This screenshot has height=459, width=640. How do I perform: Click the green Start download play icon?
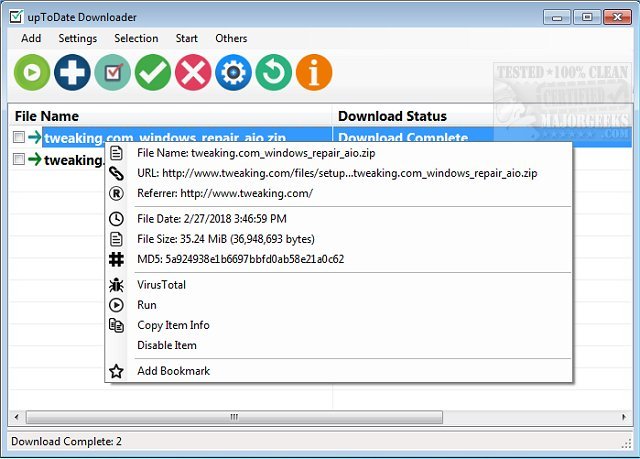32,73
